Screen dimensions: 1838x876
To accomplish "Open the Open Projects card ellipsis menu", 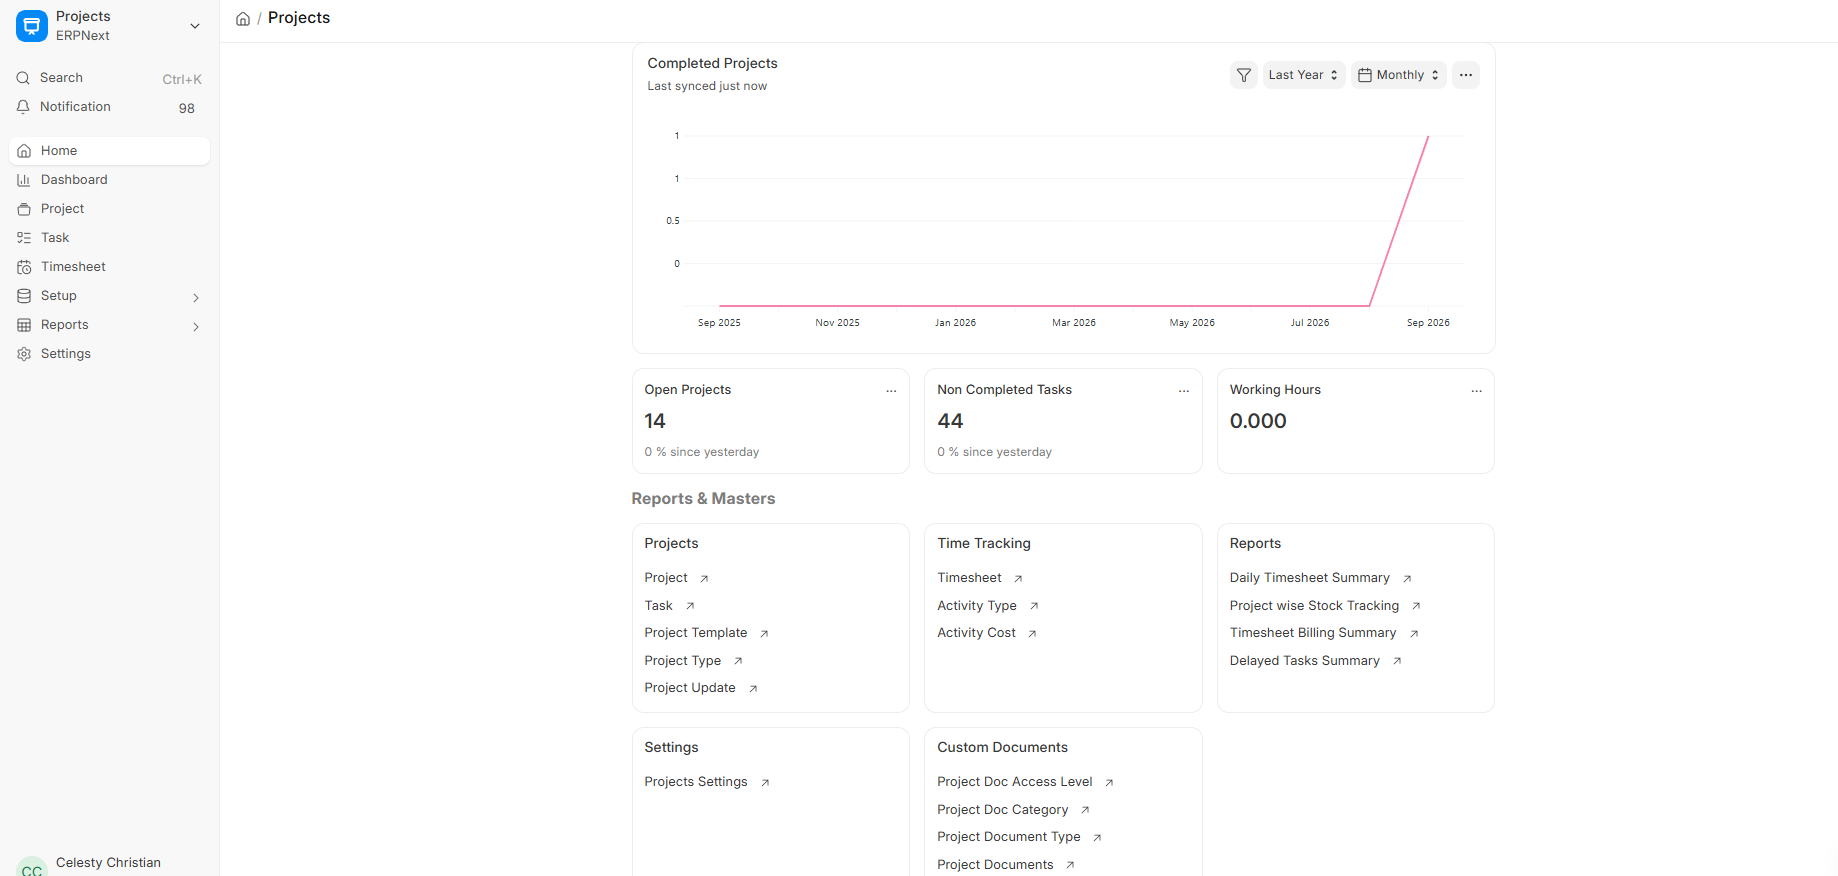I will click(891, 391).
